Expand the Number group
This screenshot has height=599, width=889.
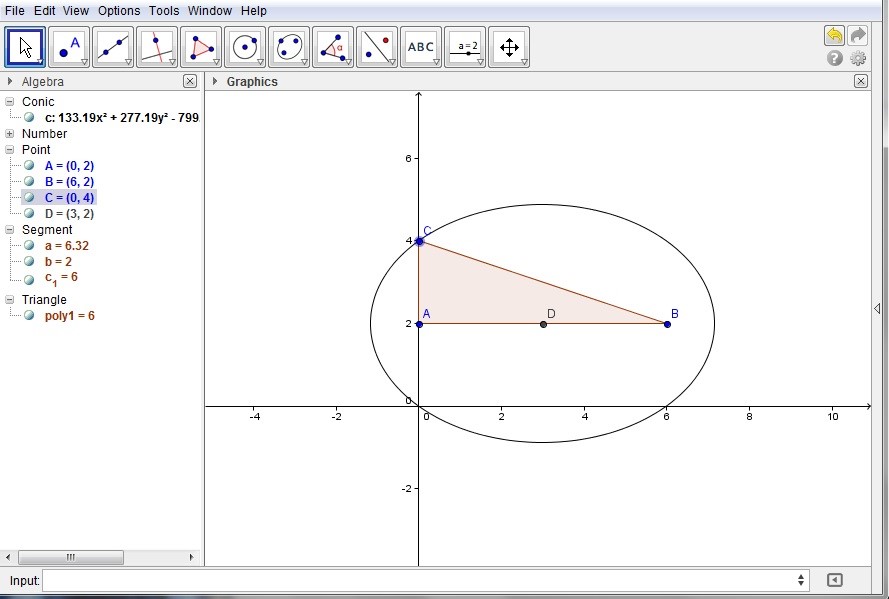click(x=10, y=134)
